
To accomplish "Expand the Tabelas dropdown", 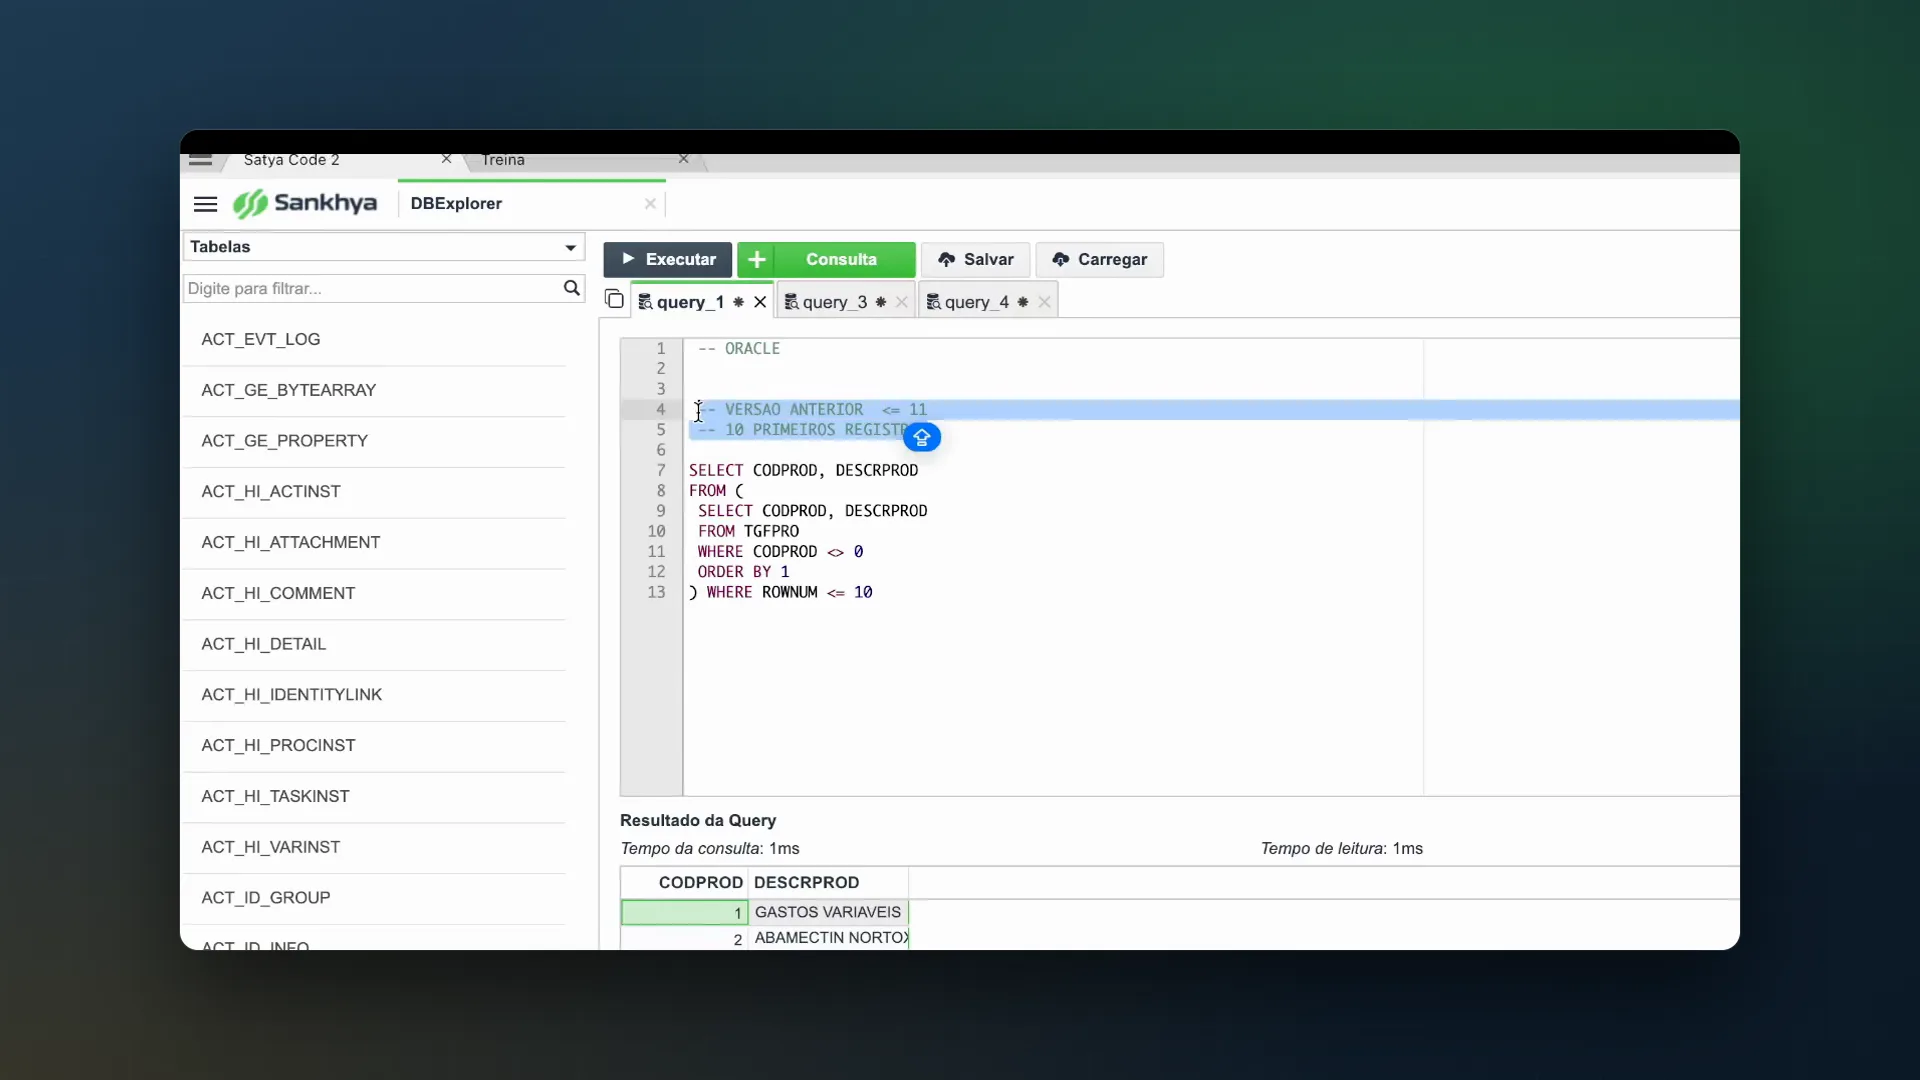I will (x=570, y=247).
